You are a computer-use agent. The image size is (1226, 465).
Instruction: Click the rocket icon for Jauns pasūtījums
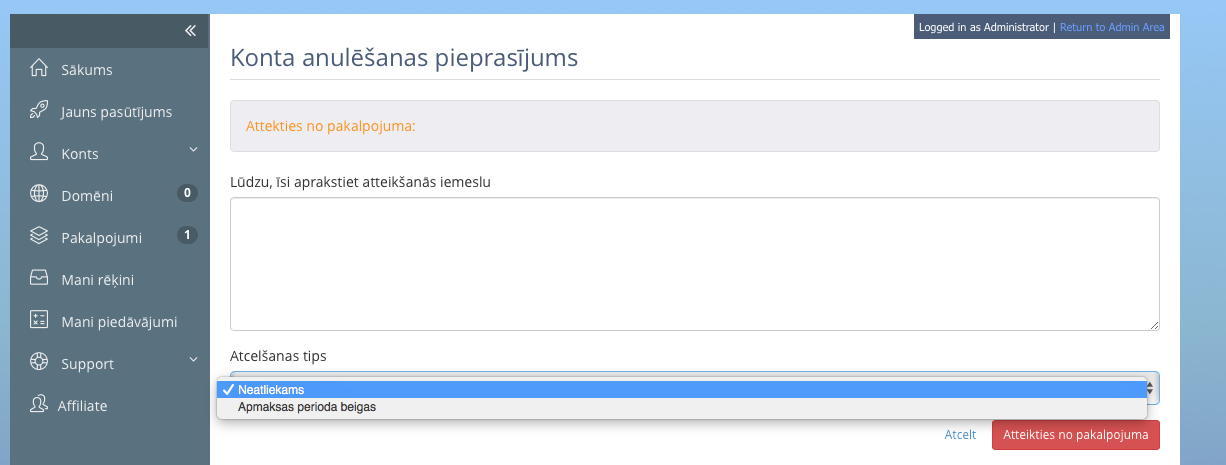coord(39,110)
